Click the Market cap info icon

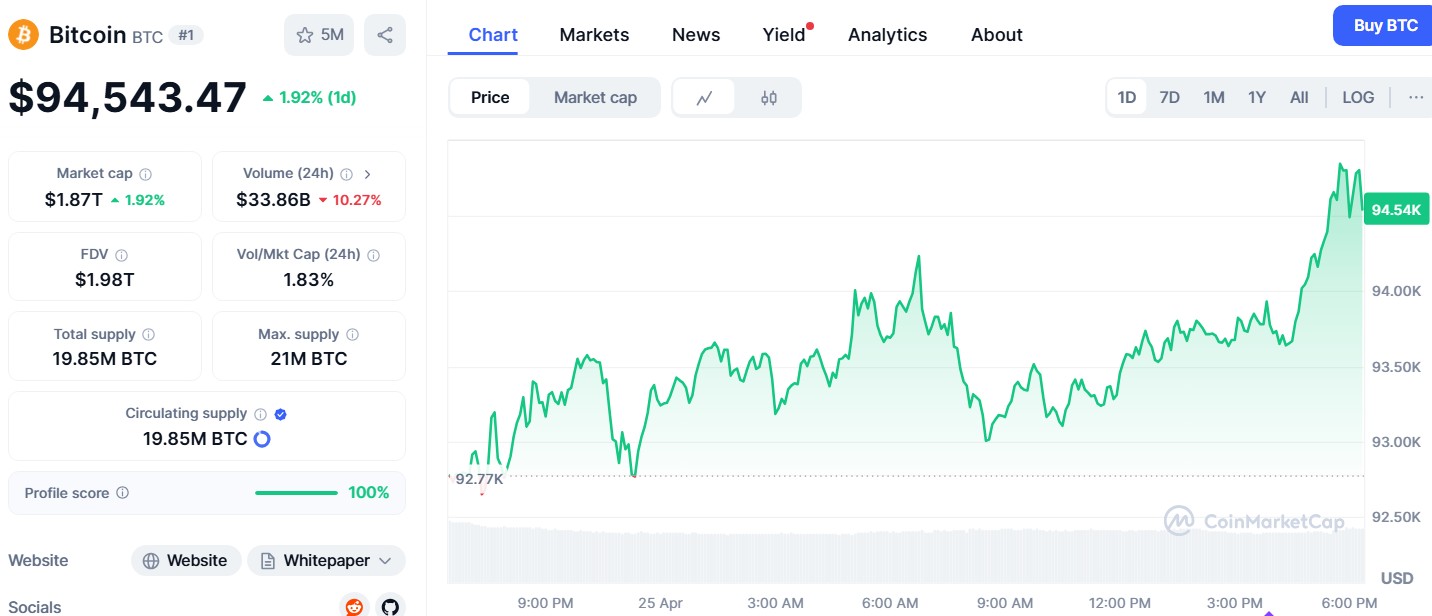[146, 174]
